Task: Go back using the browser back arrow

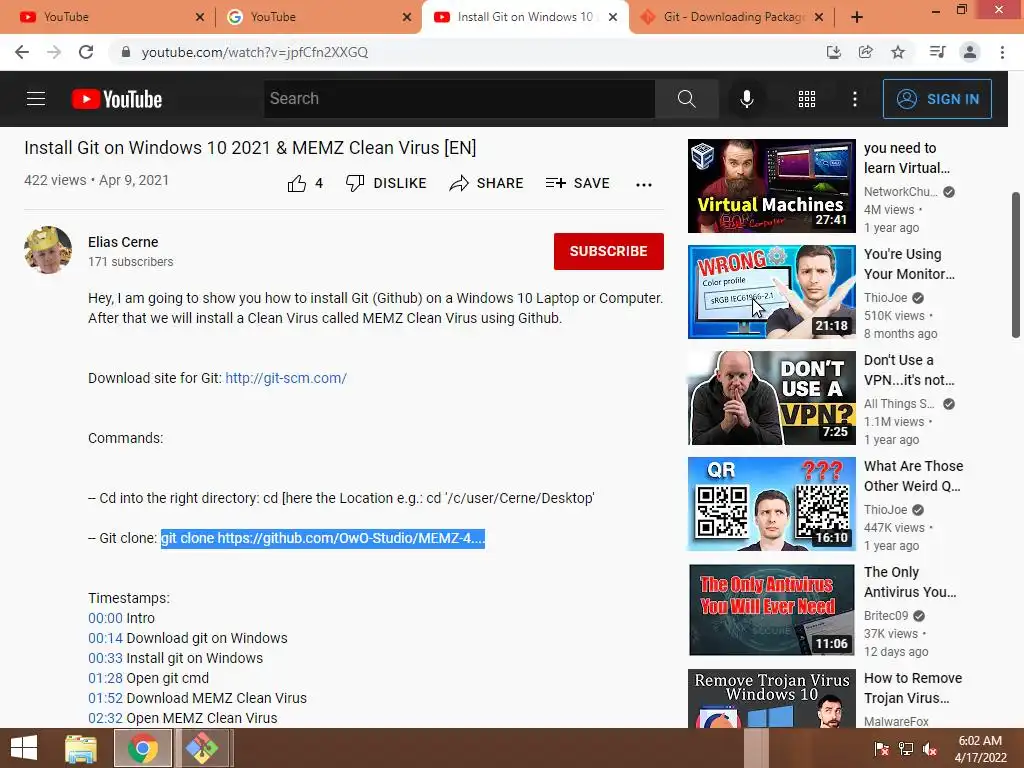Action: coord(22,52)
